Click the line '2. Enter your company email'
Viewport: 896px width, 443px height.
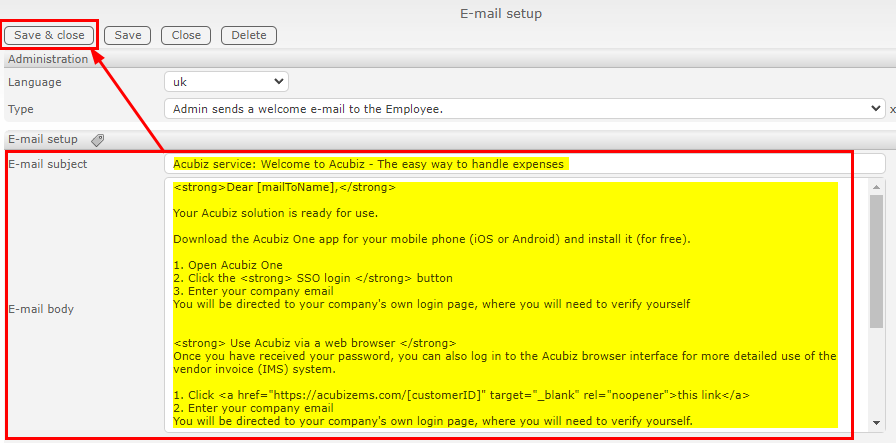point(254,408)
